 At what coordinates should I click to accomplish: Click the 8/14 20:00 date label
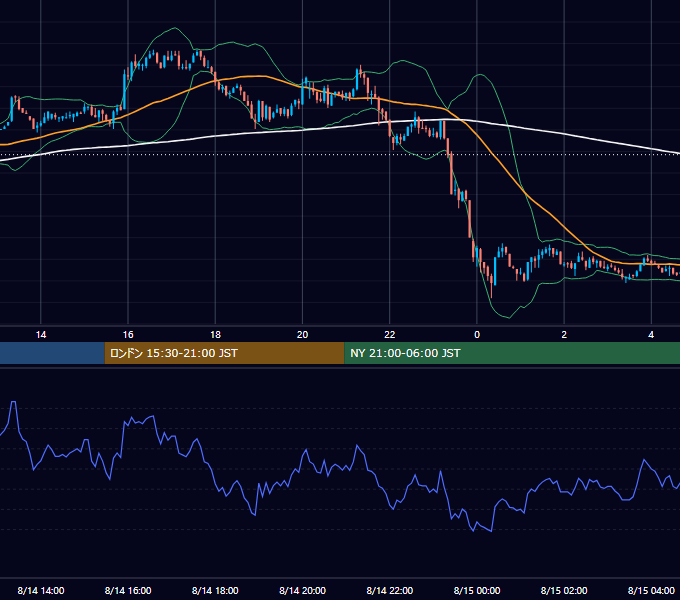302,590
